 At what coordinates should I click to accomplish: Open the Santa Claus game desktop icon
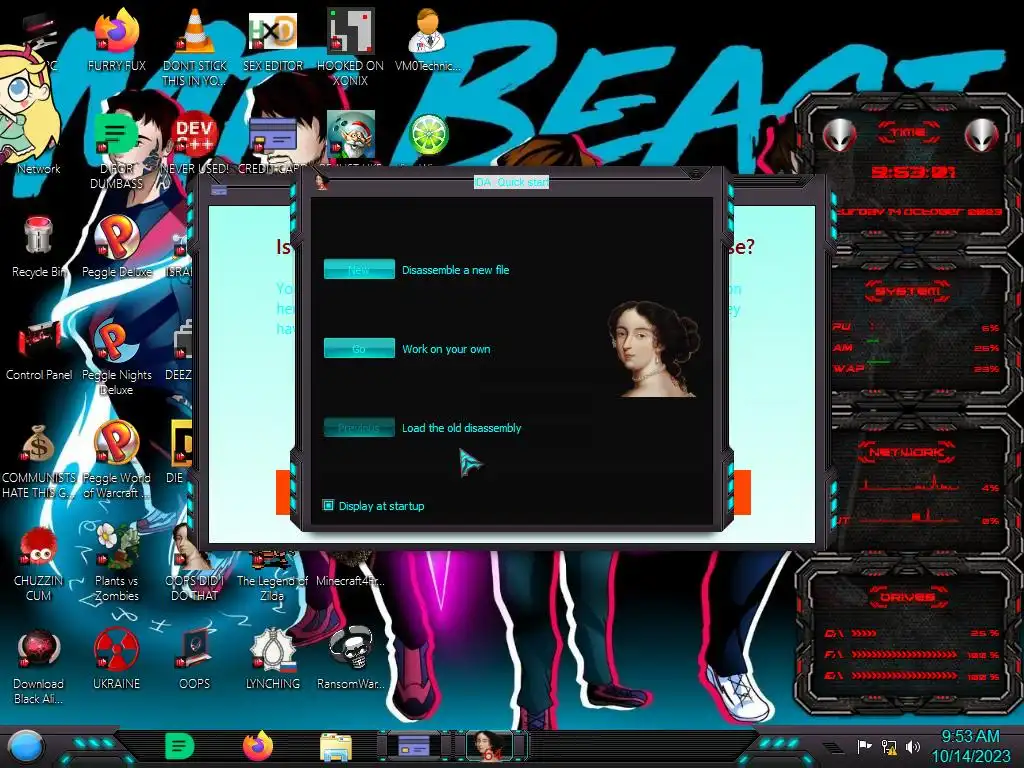[350, 134]
